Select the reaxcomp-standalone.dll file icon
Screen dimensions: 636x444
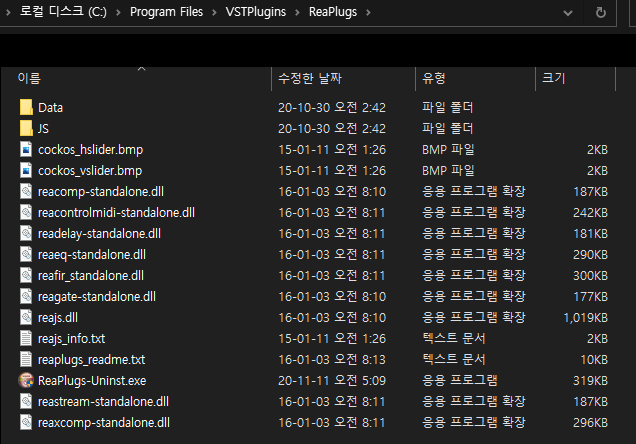pyautogui.click(x=26, y=423)
